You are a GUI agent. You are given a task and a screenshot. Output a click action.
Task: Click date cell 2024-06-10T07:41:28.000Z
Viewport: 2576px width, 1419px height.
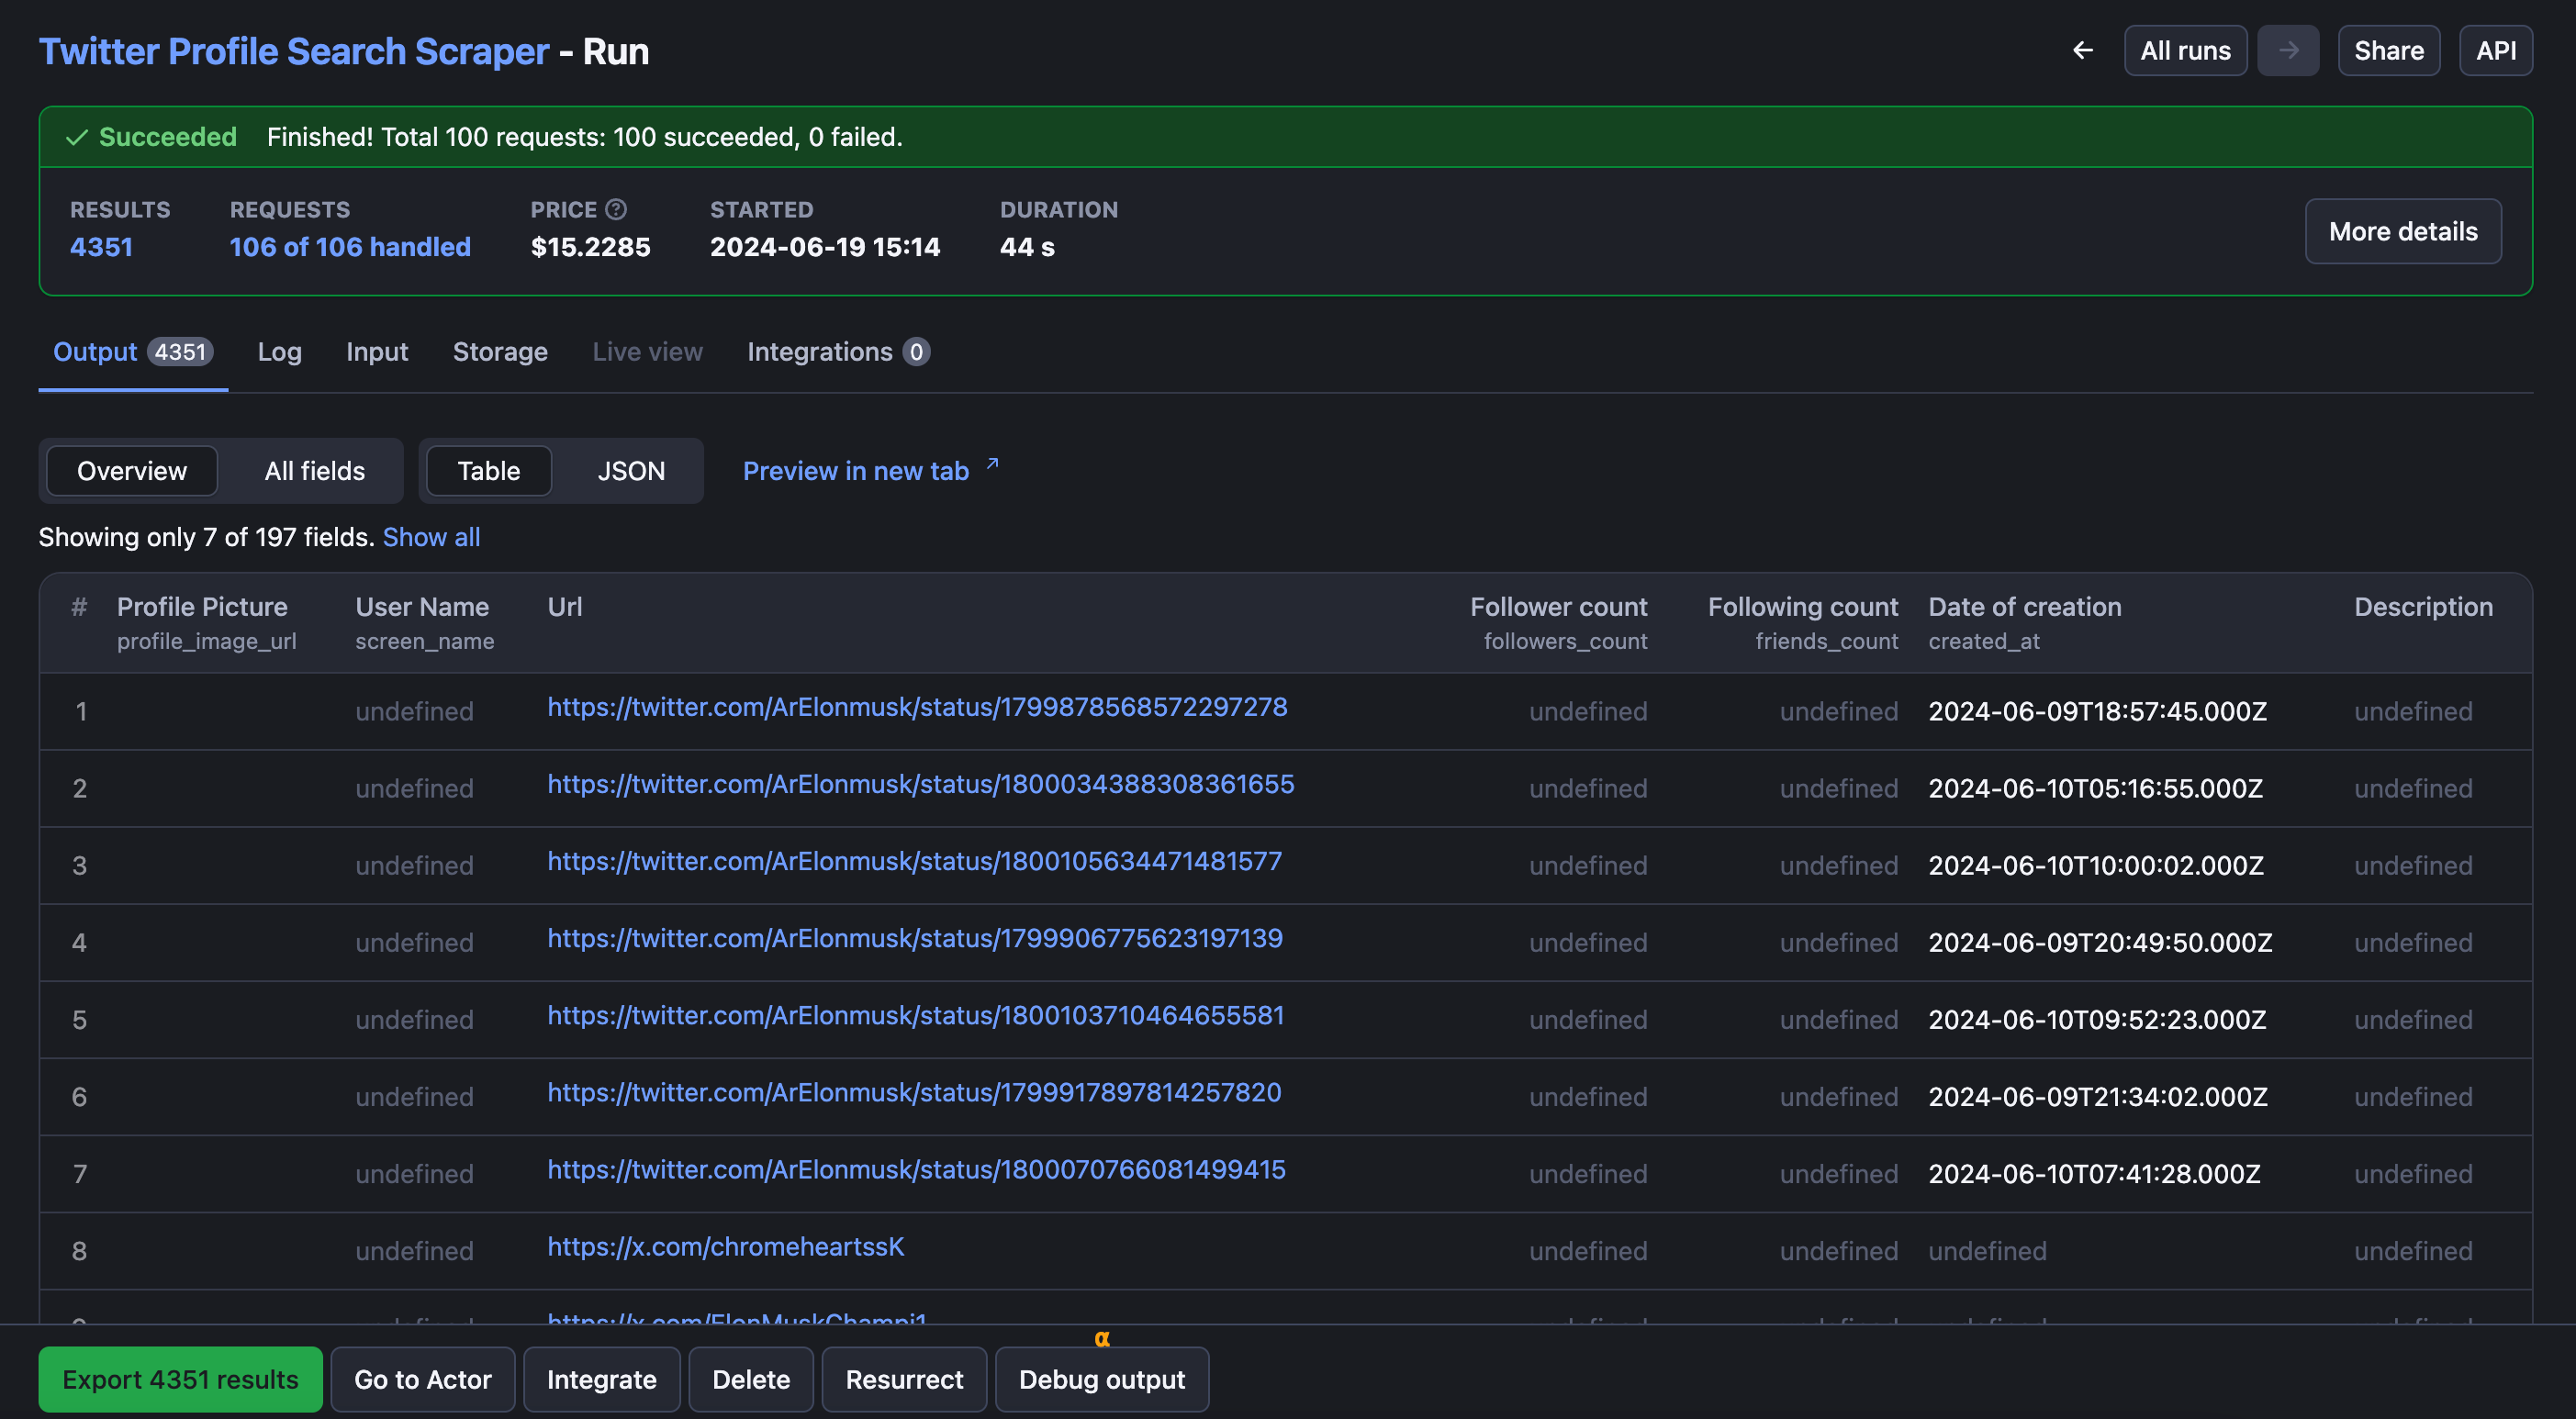2094,1173
